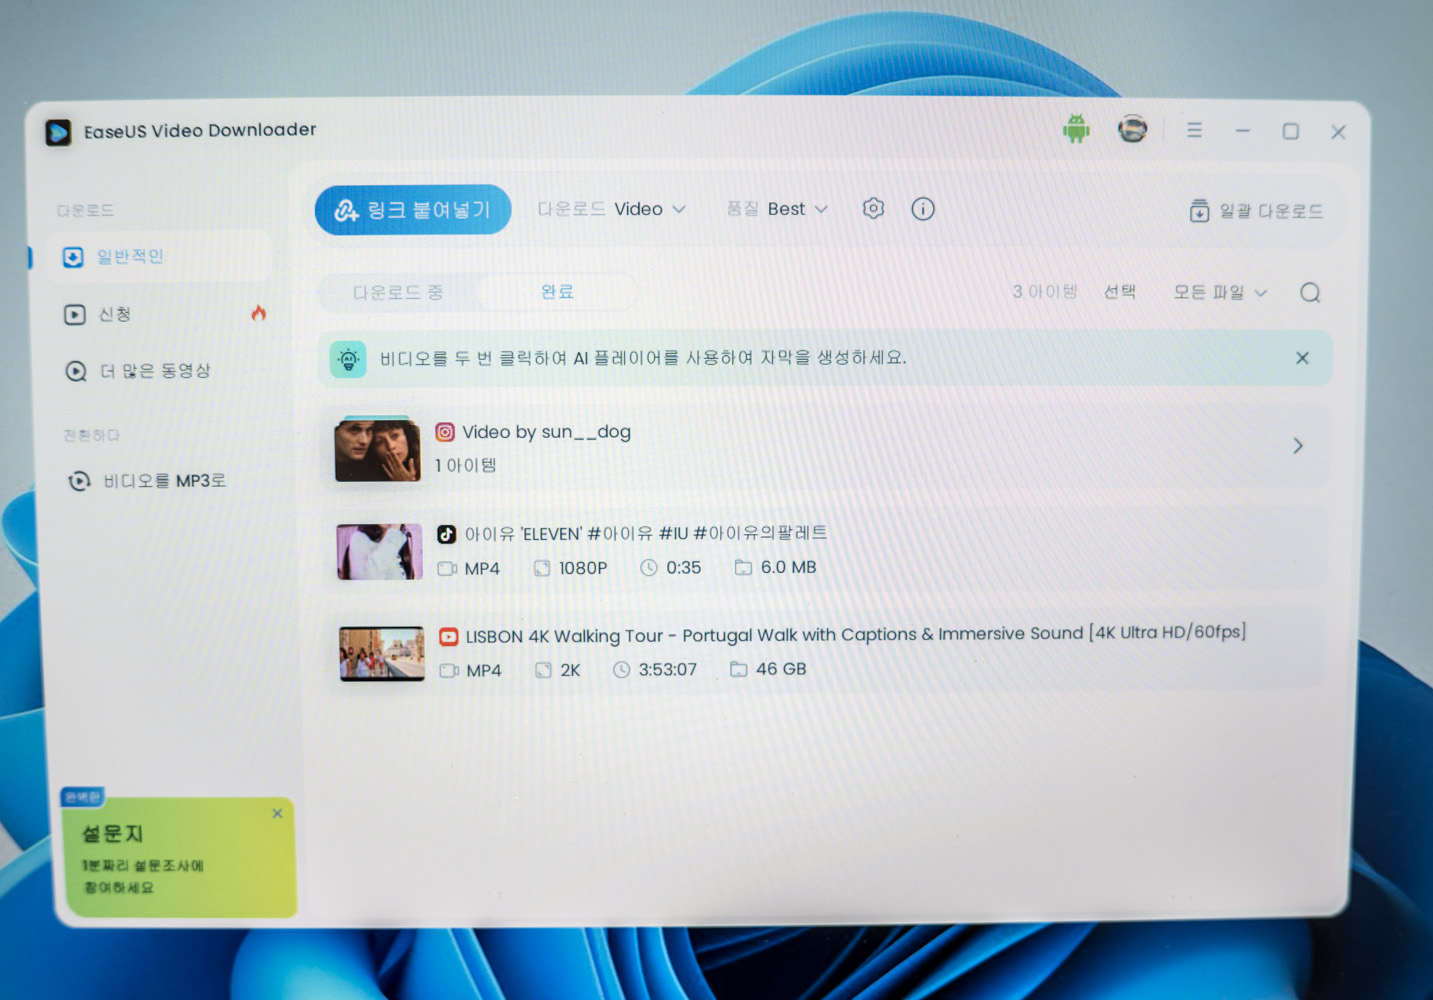Click the Instagram icon beside sun__dog video

[x=445, y=432]
